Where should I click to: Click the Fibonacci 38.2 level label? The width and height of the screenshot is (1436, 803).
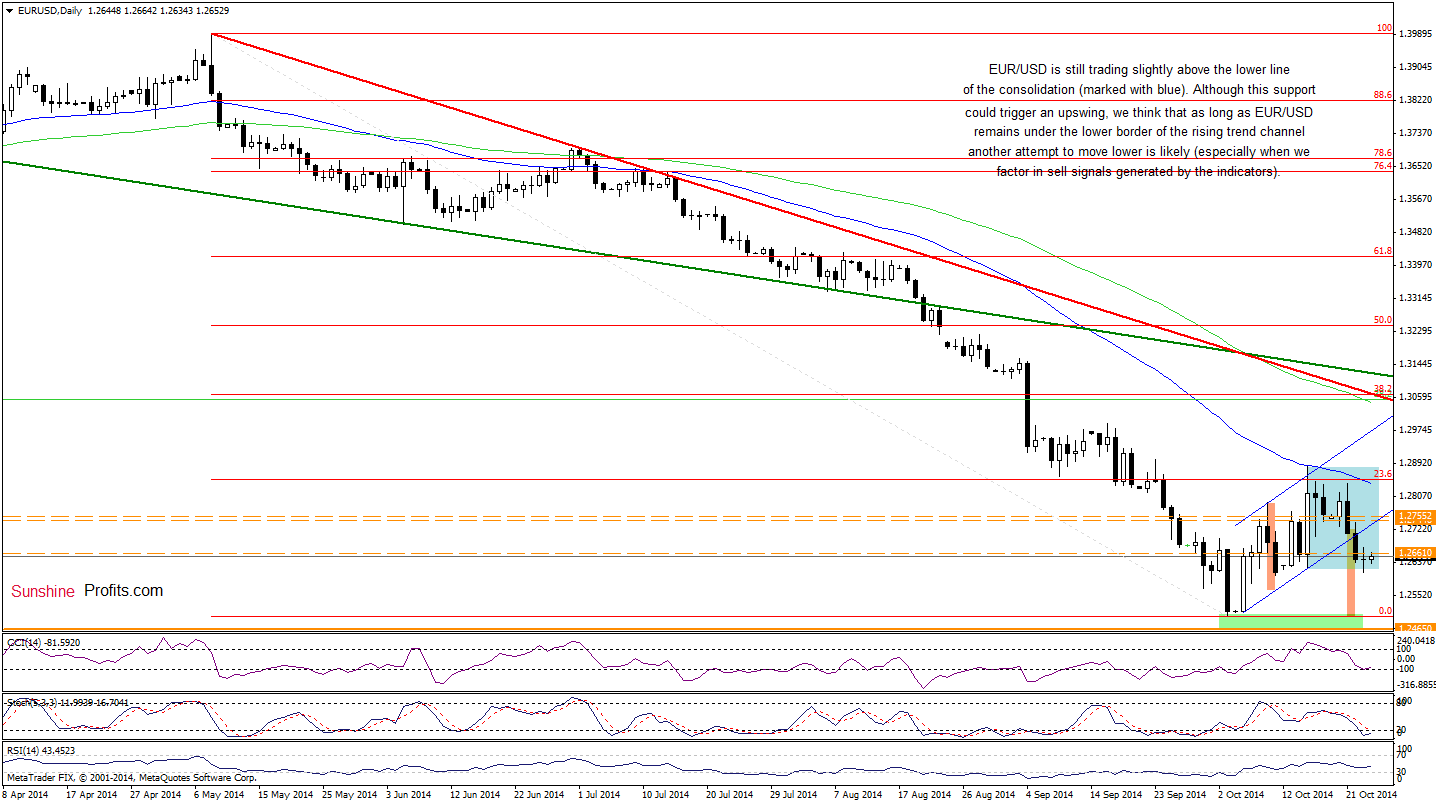point(1382,389)
